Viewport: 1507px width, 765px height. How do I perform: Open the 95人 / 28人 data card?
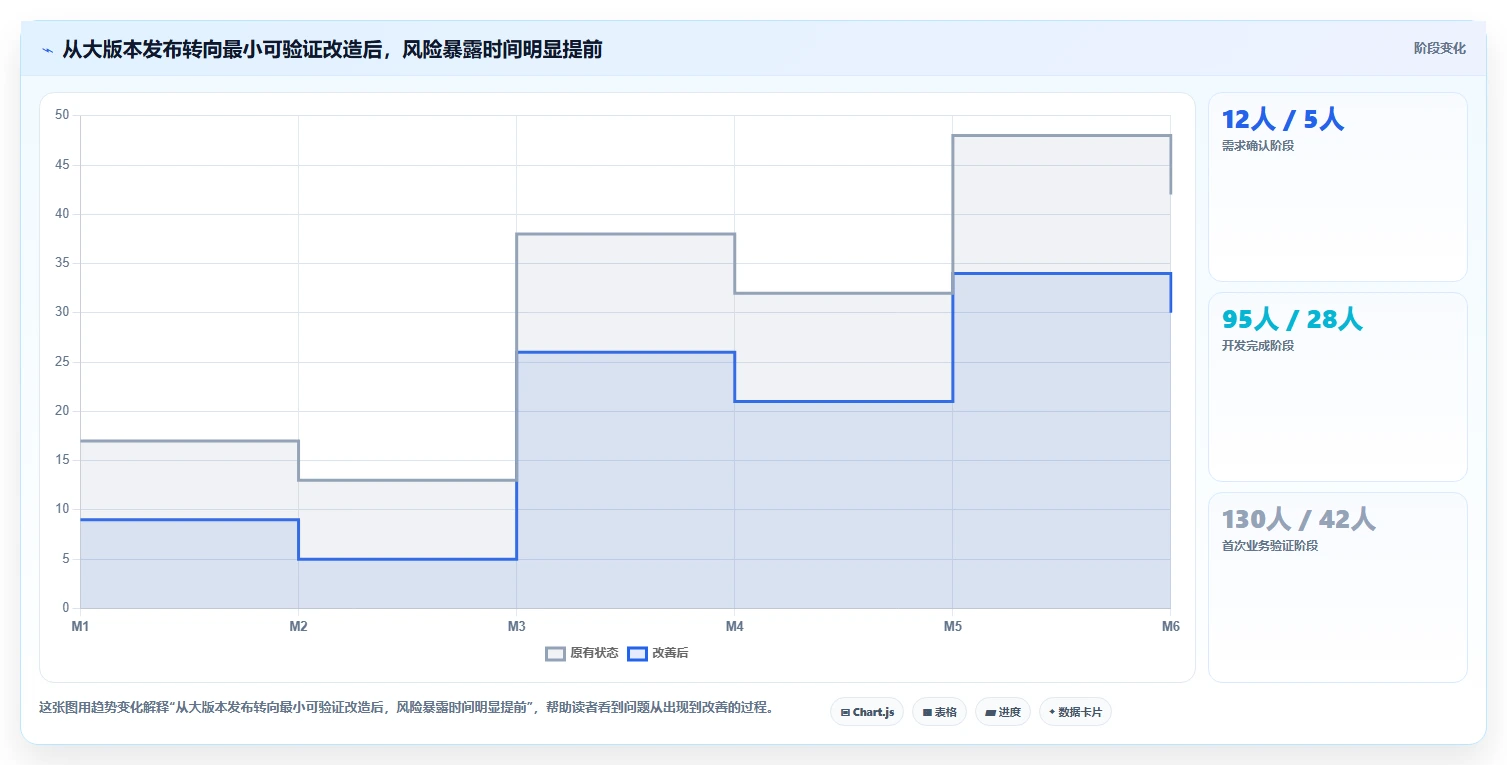[1337, 387]
